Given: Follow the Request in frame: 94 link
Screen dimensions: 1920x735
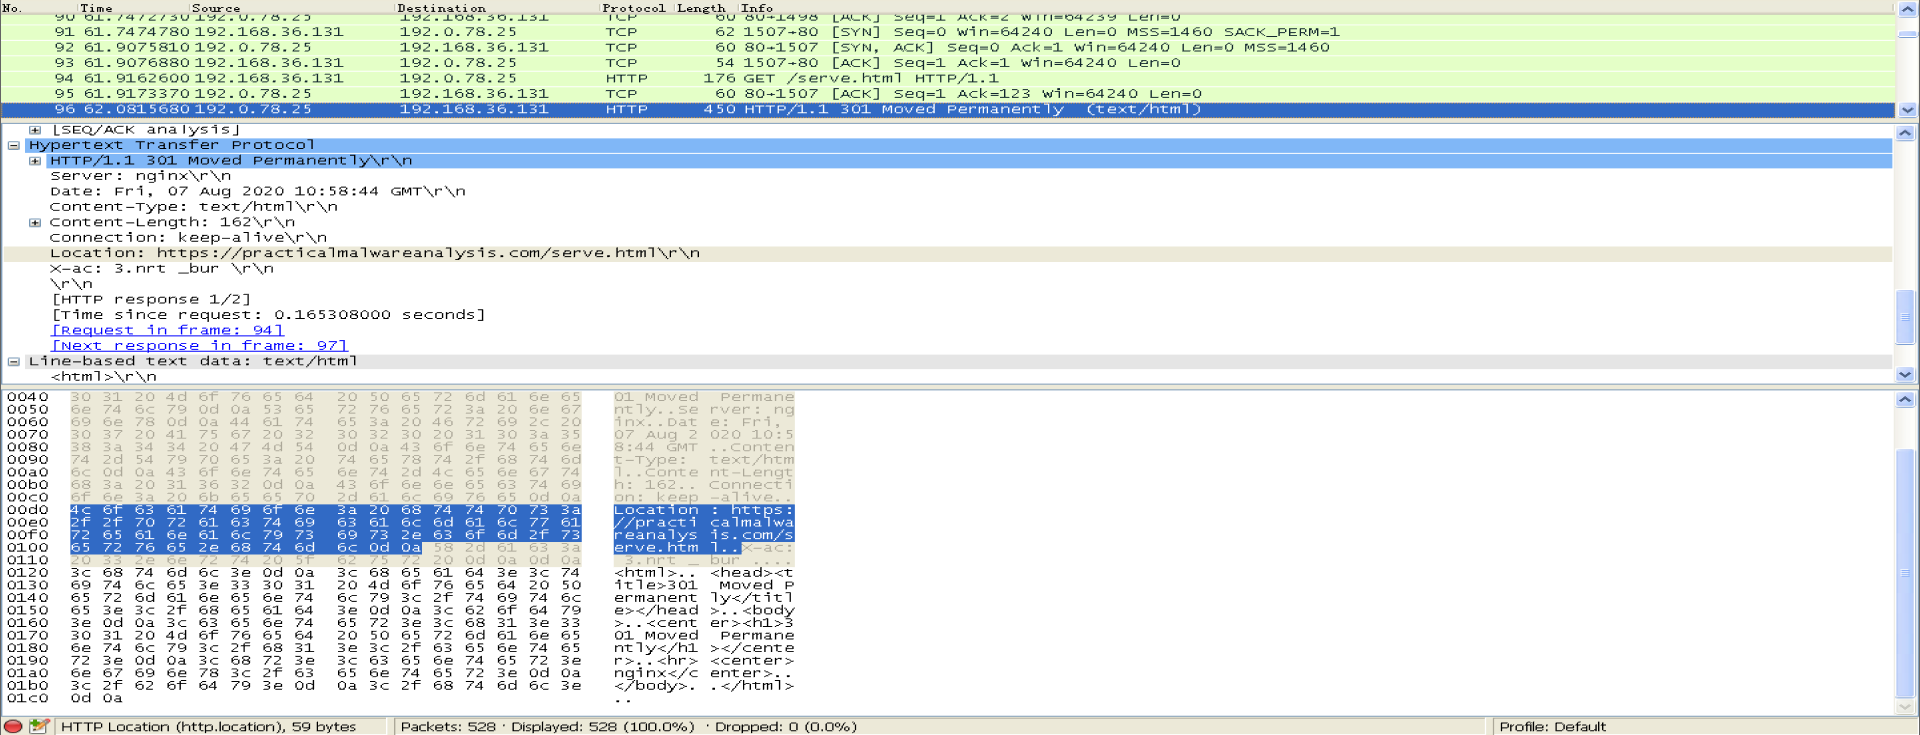Looking at the screenshot, I should click(x=168, y=331).
